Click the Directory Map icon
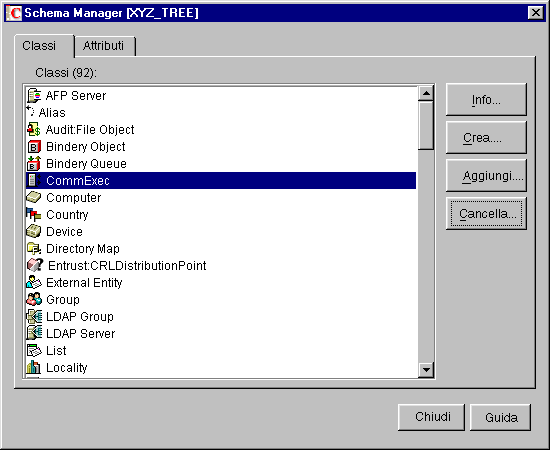Screen dimensions: 550x450 pos(34,248)
